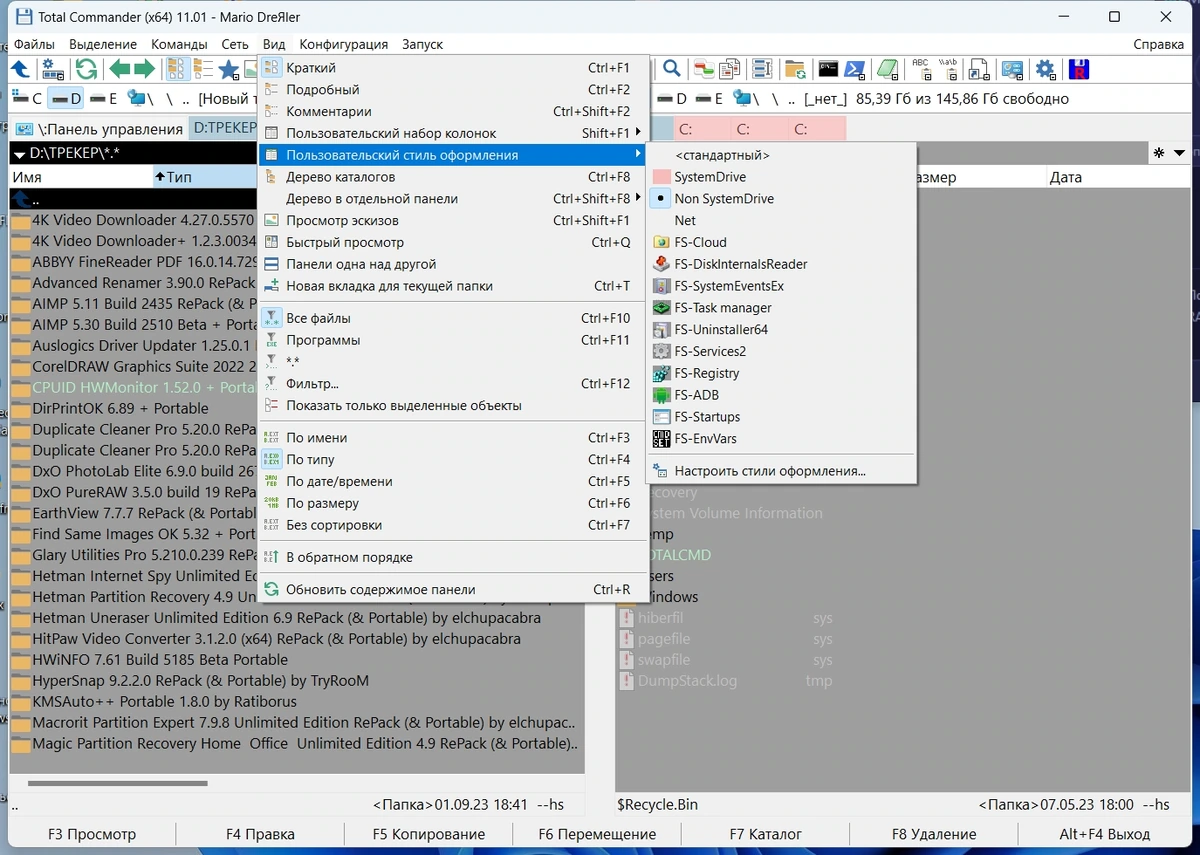Click the 'F5 Копирование' button

tap(428, 834)
